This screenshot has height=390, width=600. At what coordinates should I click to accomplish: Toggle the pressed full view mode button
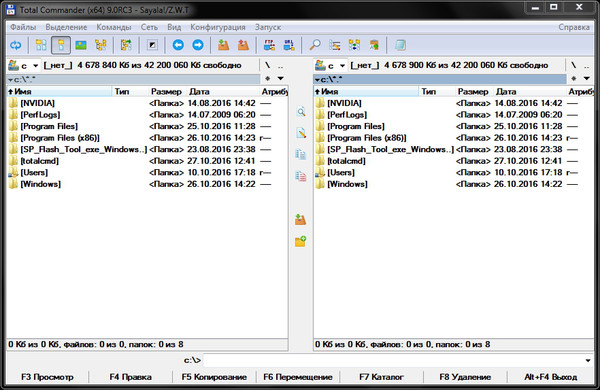[x=61, y=45]
